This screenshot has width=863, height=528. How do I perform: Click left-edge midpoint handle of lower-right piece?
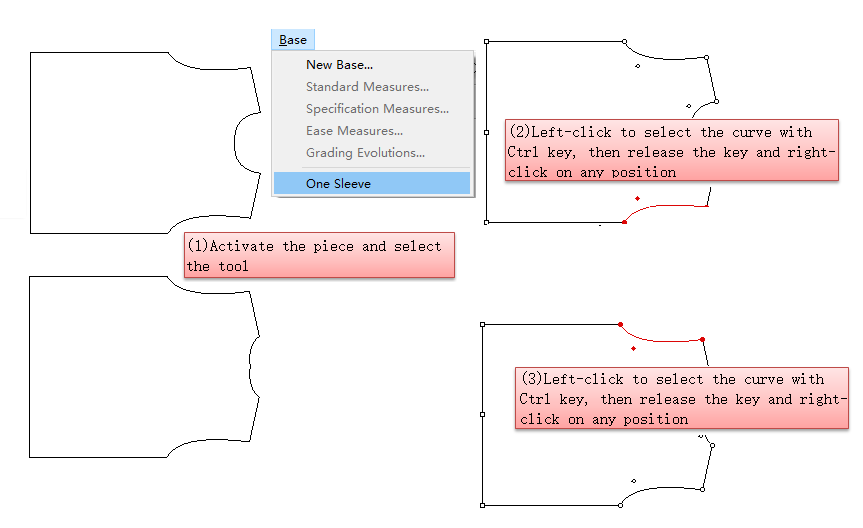click(483, 414)
